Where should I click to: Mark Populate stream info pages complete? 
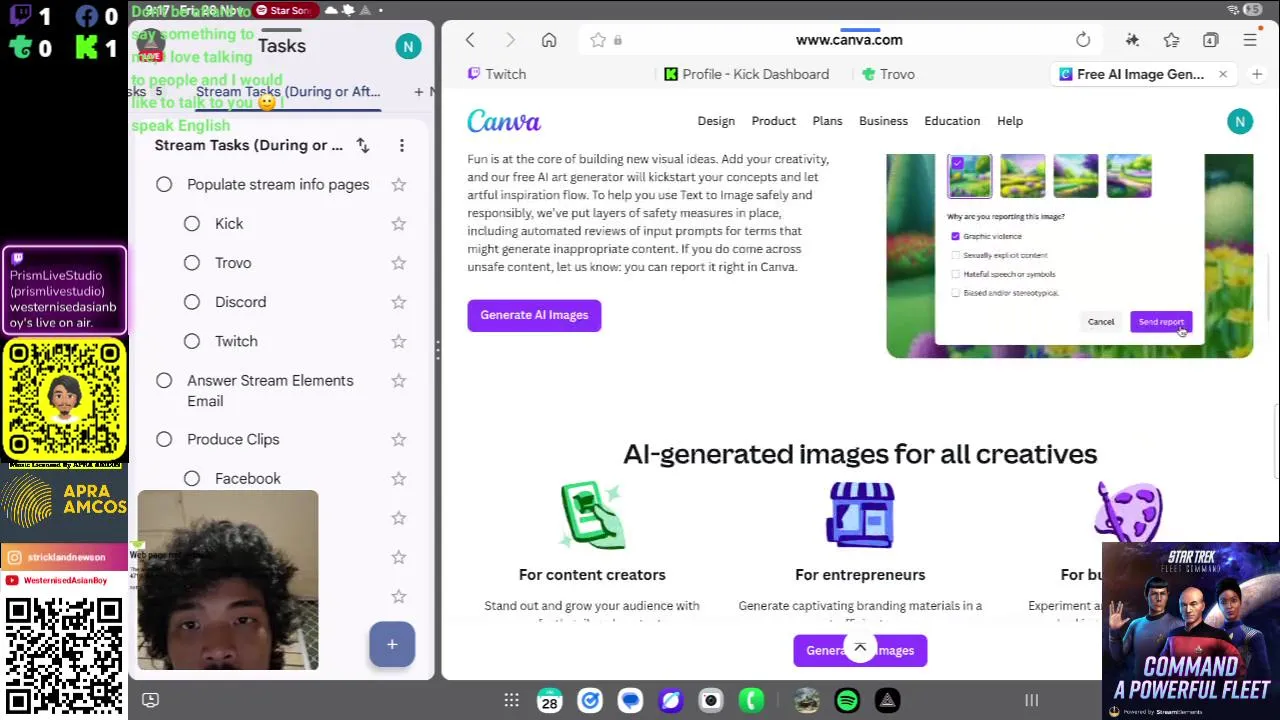pyautogui.click(x=164, y=184)
